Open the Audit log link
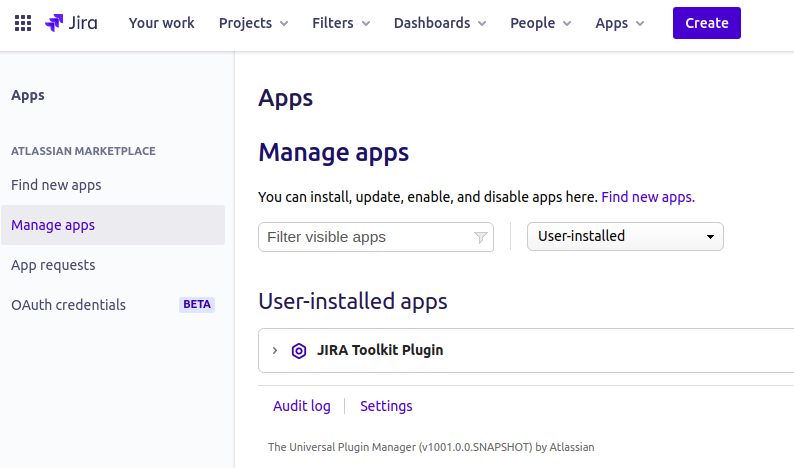This screenshot has height=468, width=794. click(302, 406)
